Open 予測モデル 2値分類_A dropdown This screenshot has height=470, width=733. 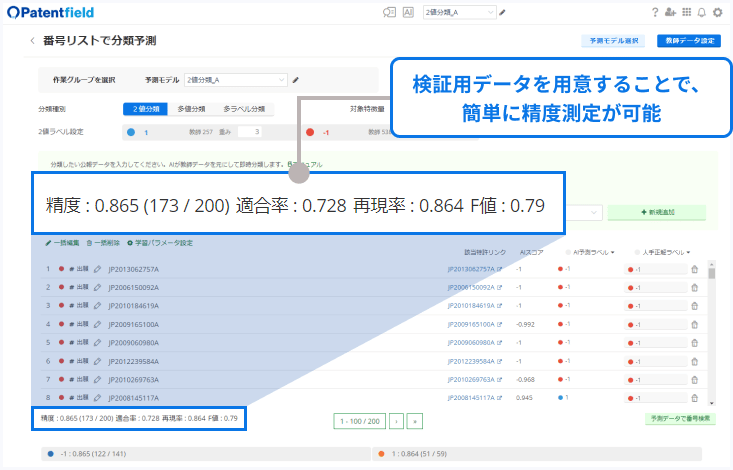(236, 80)
